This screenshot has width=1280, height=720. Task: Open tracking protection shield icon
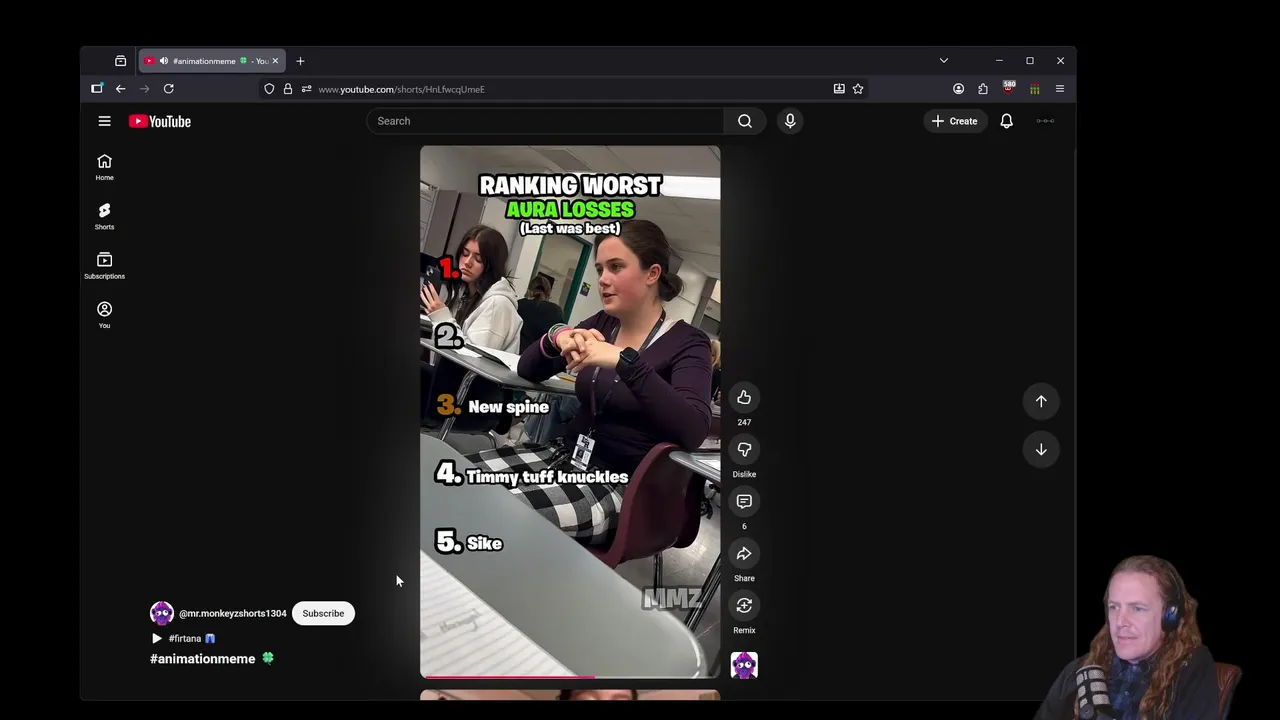coord(269,89)
